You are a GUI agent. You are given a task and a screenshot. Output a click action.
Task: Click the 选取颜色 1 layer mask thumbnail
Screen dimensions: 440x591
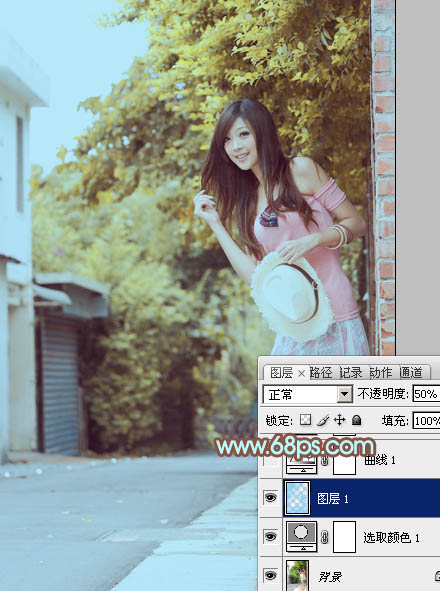pyautogui.click(x=345, y=537)
